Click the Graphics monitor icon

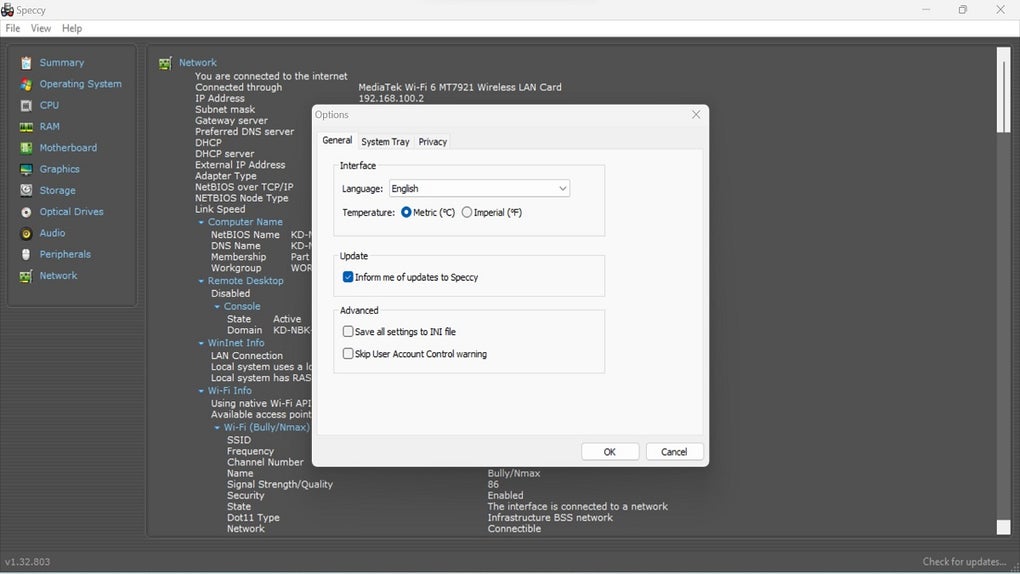[x=26, y=169]
